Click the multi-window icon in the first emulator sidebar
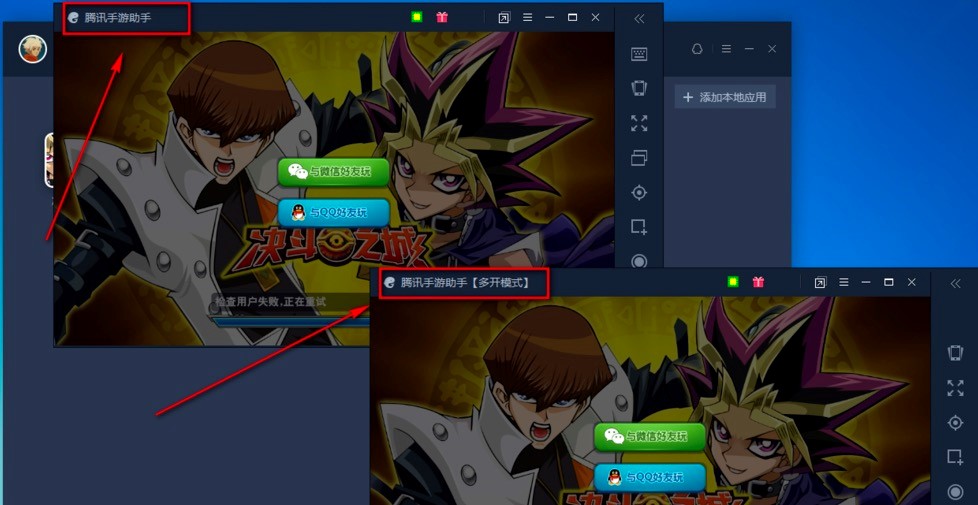 click(639, 158)
